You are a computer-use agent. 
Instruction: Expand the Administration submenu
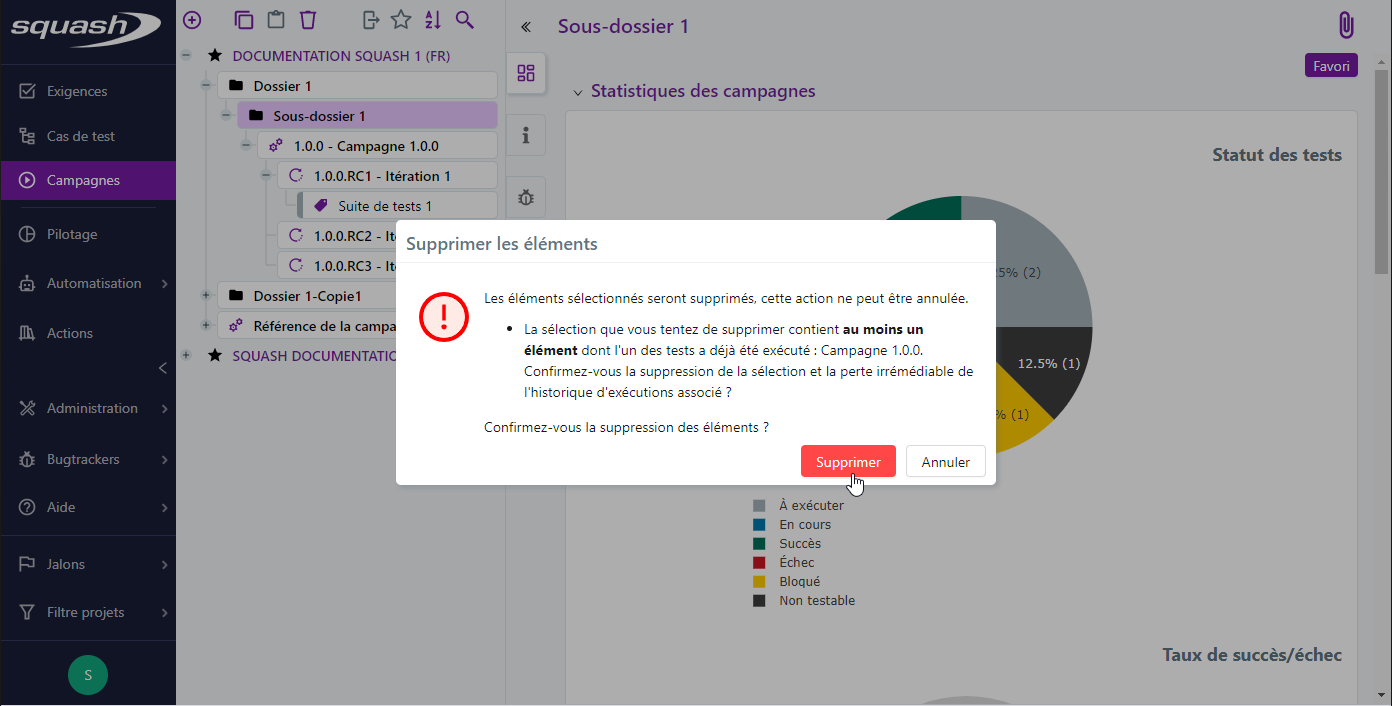pyautogui.click(x=164, y=409)
